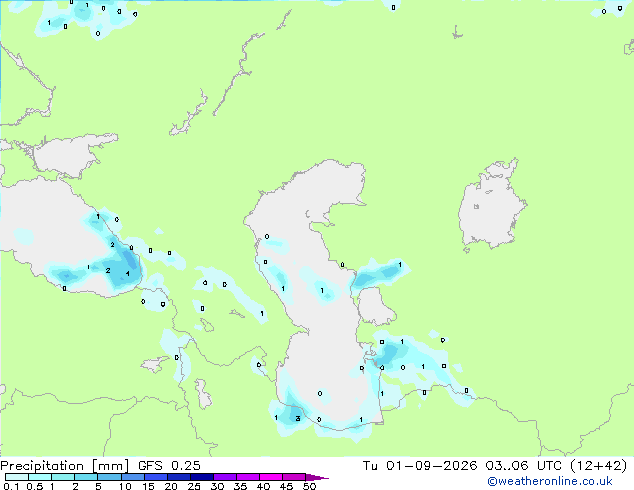Select the 40–45 mm magenta legend swatch
The image size is (634, 490).
click(x=271, y=477)
